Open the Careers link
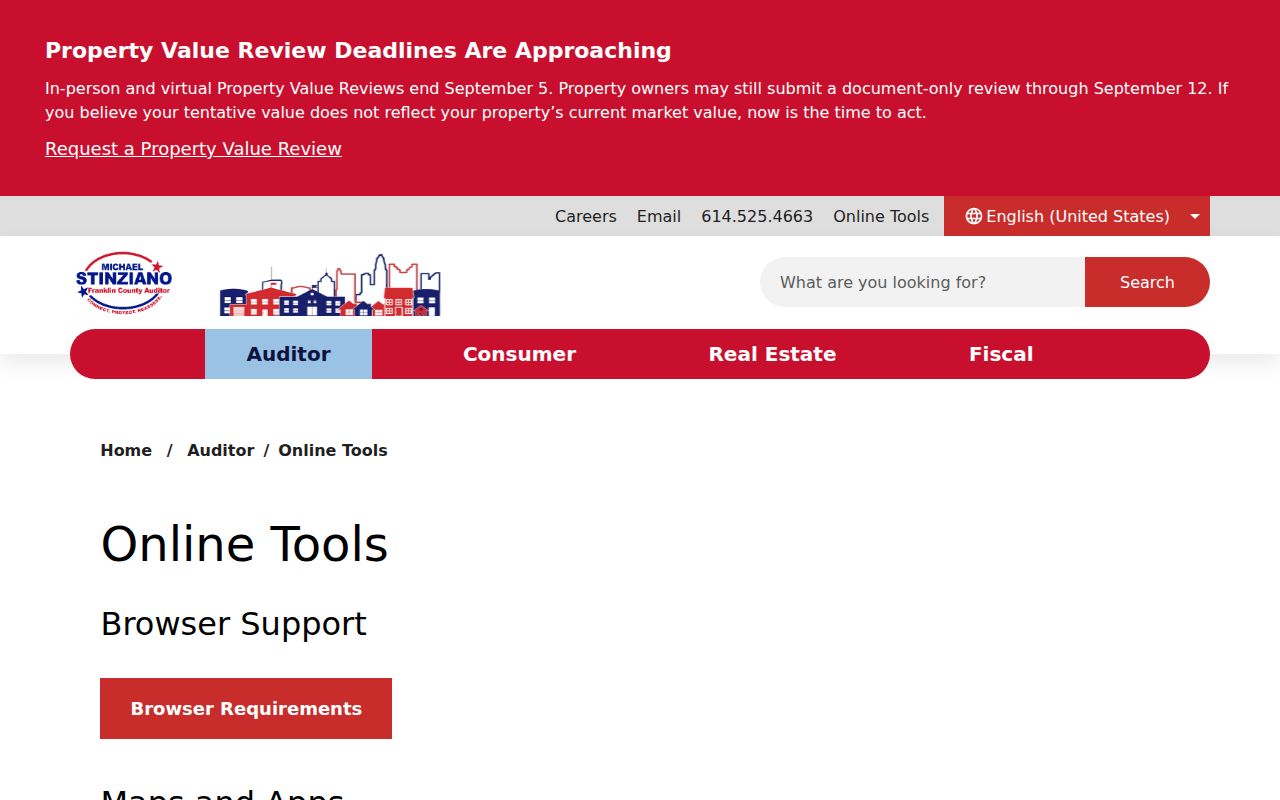Screen dimensions: 1280x800 586,216
